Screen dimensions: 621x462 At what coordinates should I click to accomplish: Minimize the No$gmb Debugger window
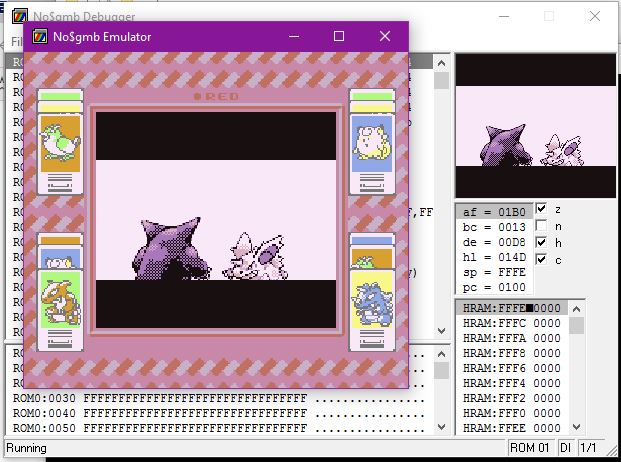point(504,16)
